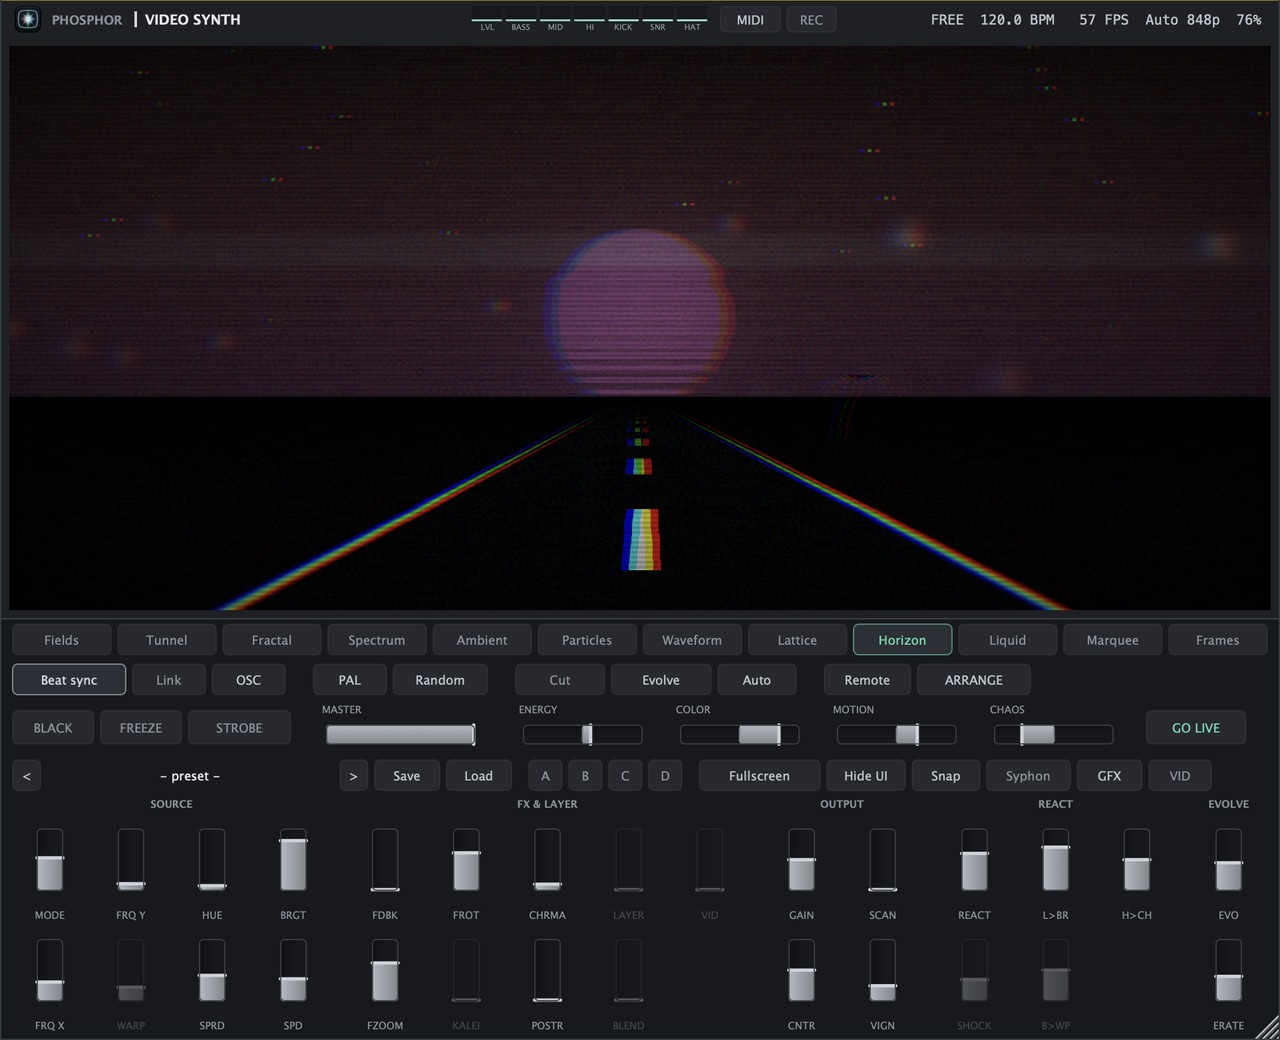Click the 120.0 BPM tempo value
The width and height of the screenshot is (1280, 1040).
click(x=1017, y=19)
